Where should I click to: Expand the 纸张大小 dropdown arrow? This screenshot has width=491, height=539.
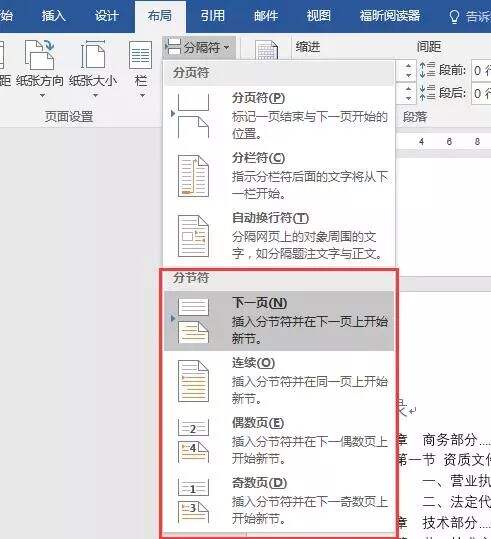tap(96, 96)
